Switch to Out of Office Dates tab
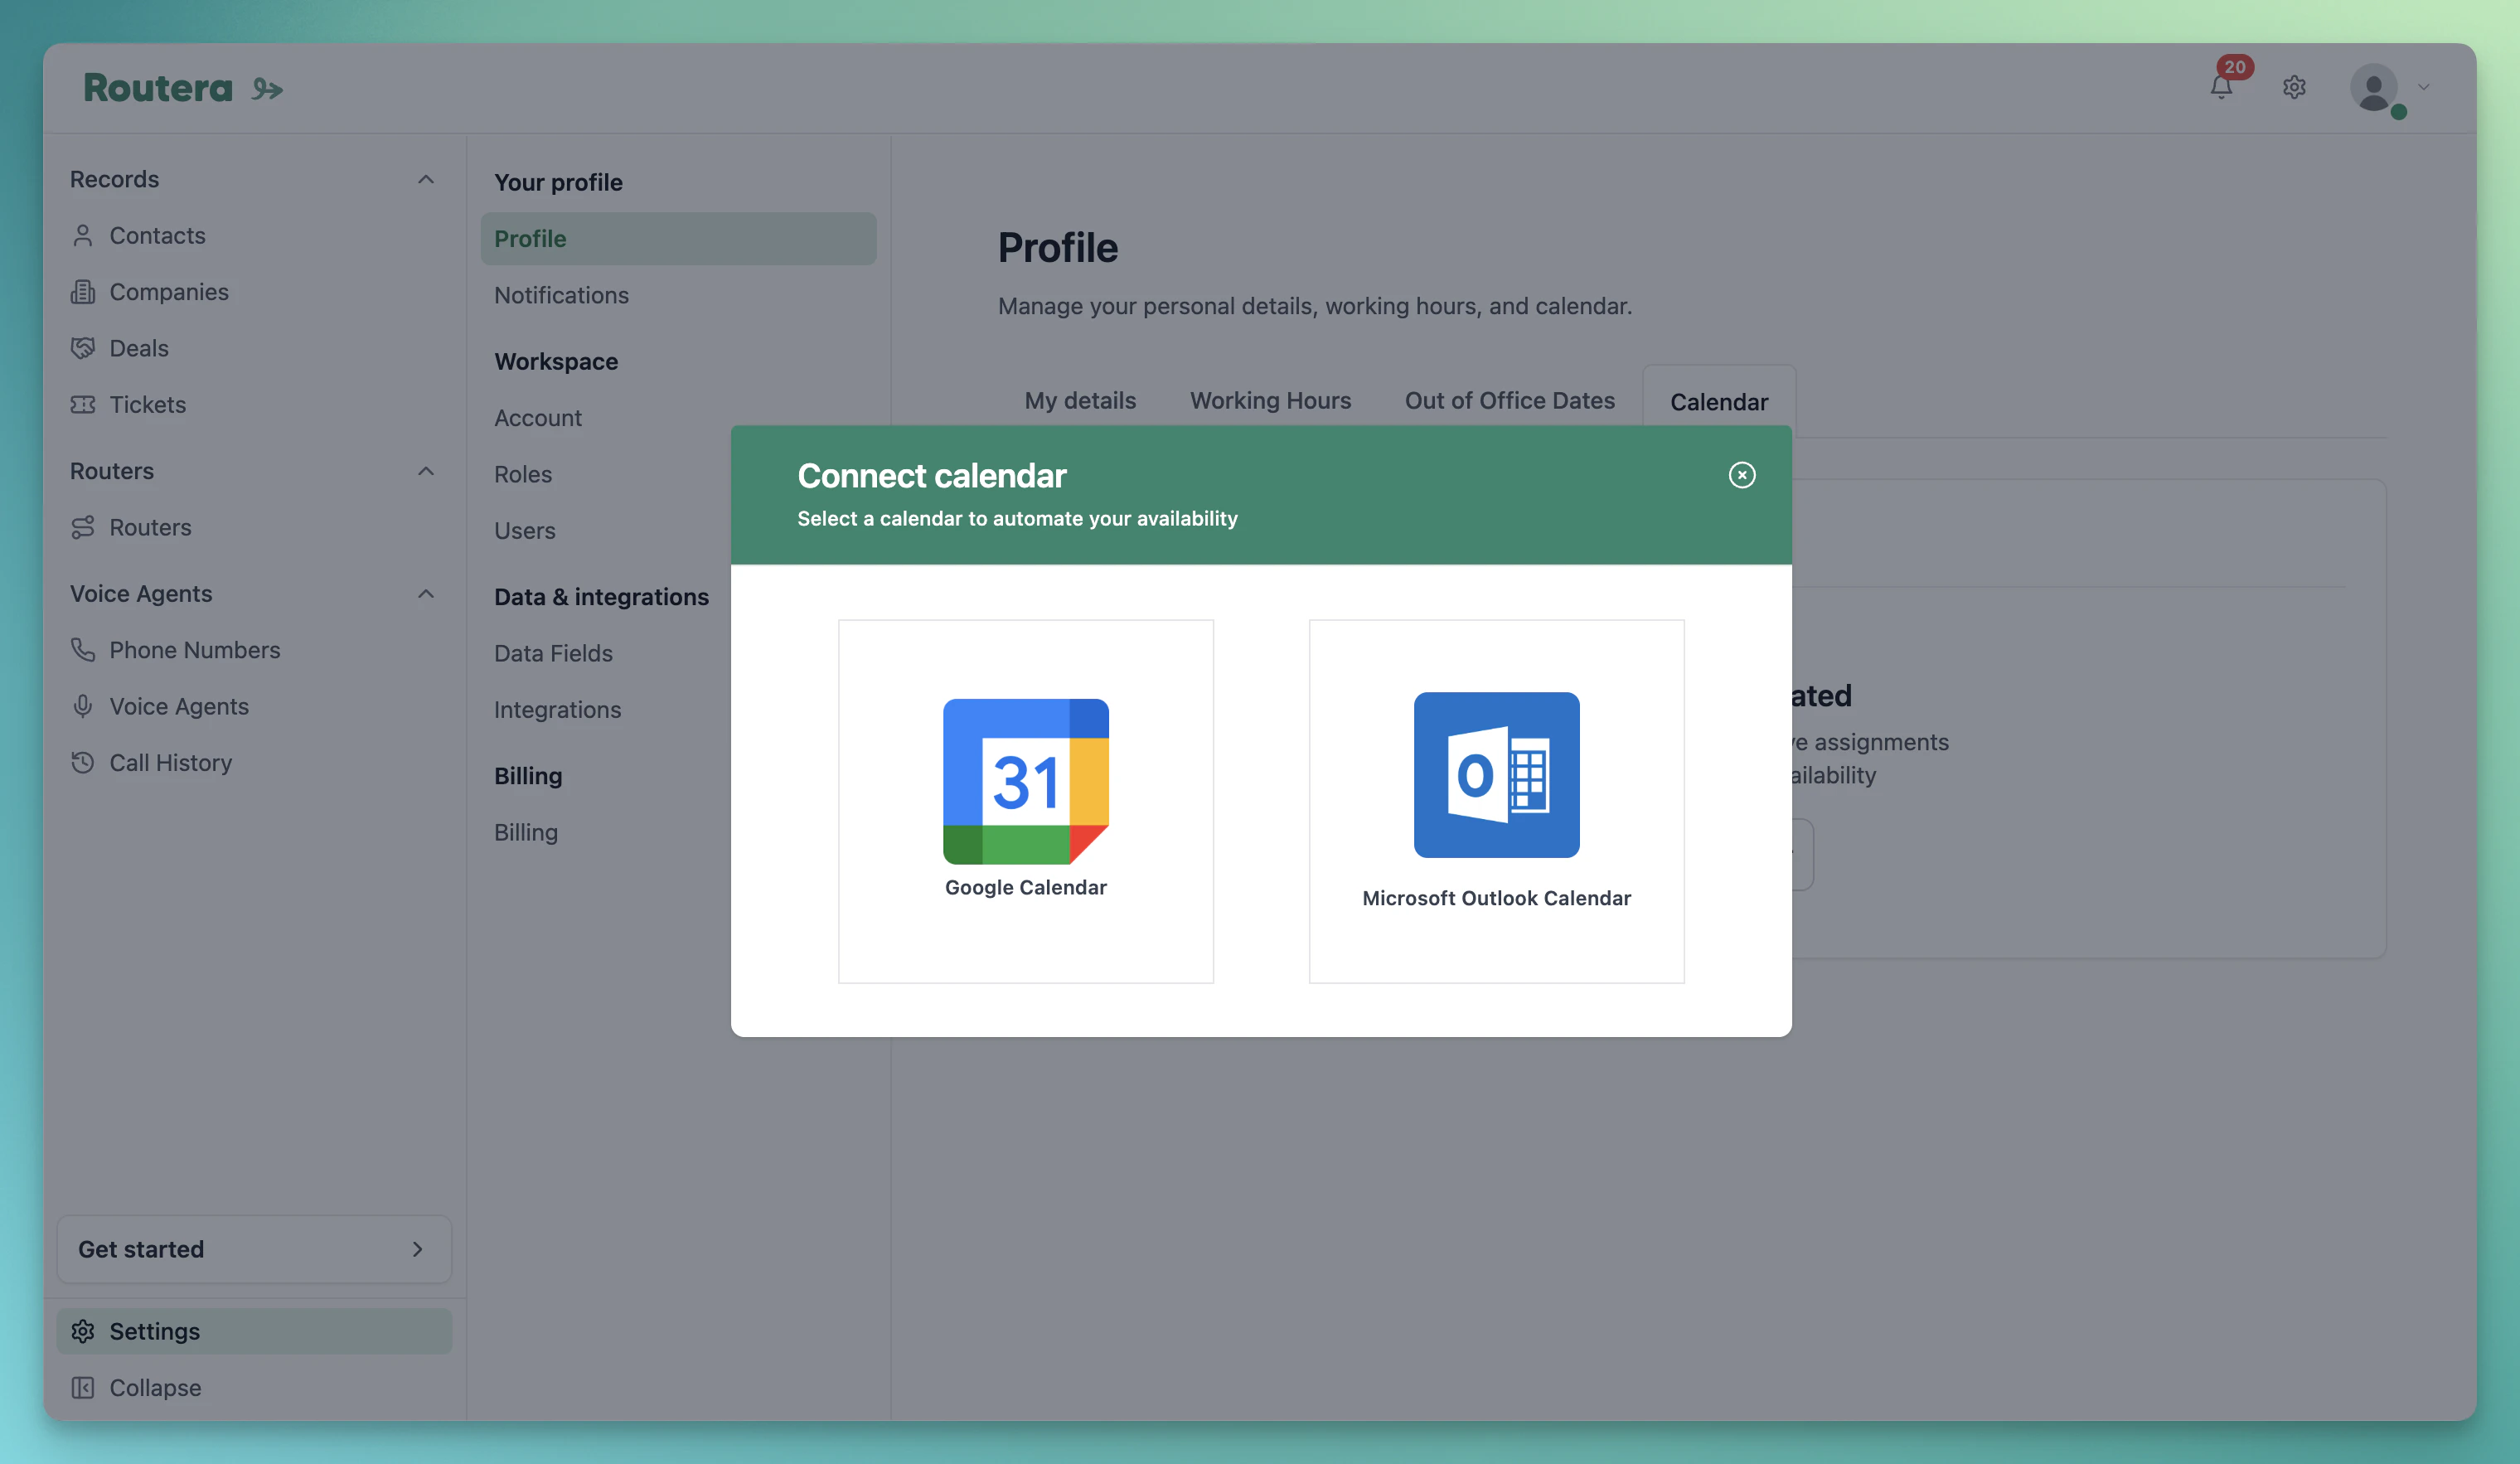2520x1464 pixels. 1510,400
